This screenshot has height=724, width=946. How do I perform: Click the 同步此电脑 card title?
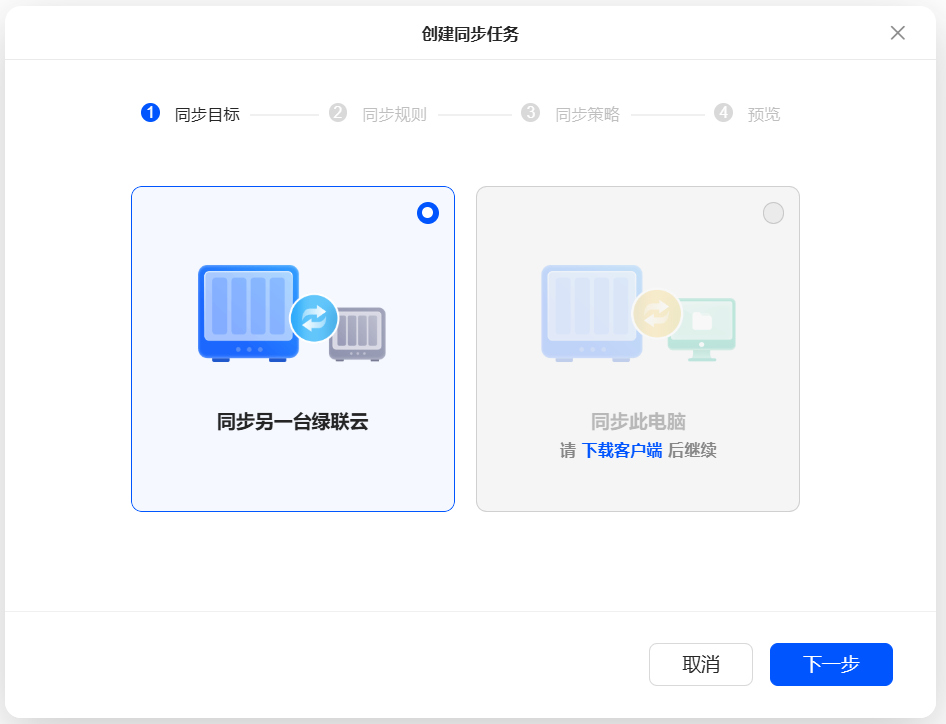638,422
